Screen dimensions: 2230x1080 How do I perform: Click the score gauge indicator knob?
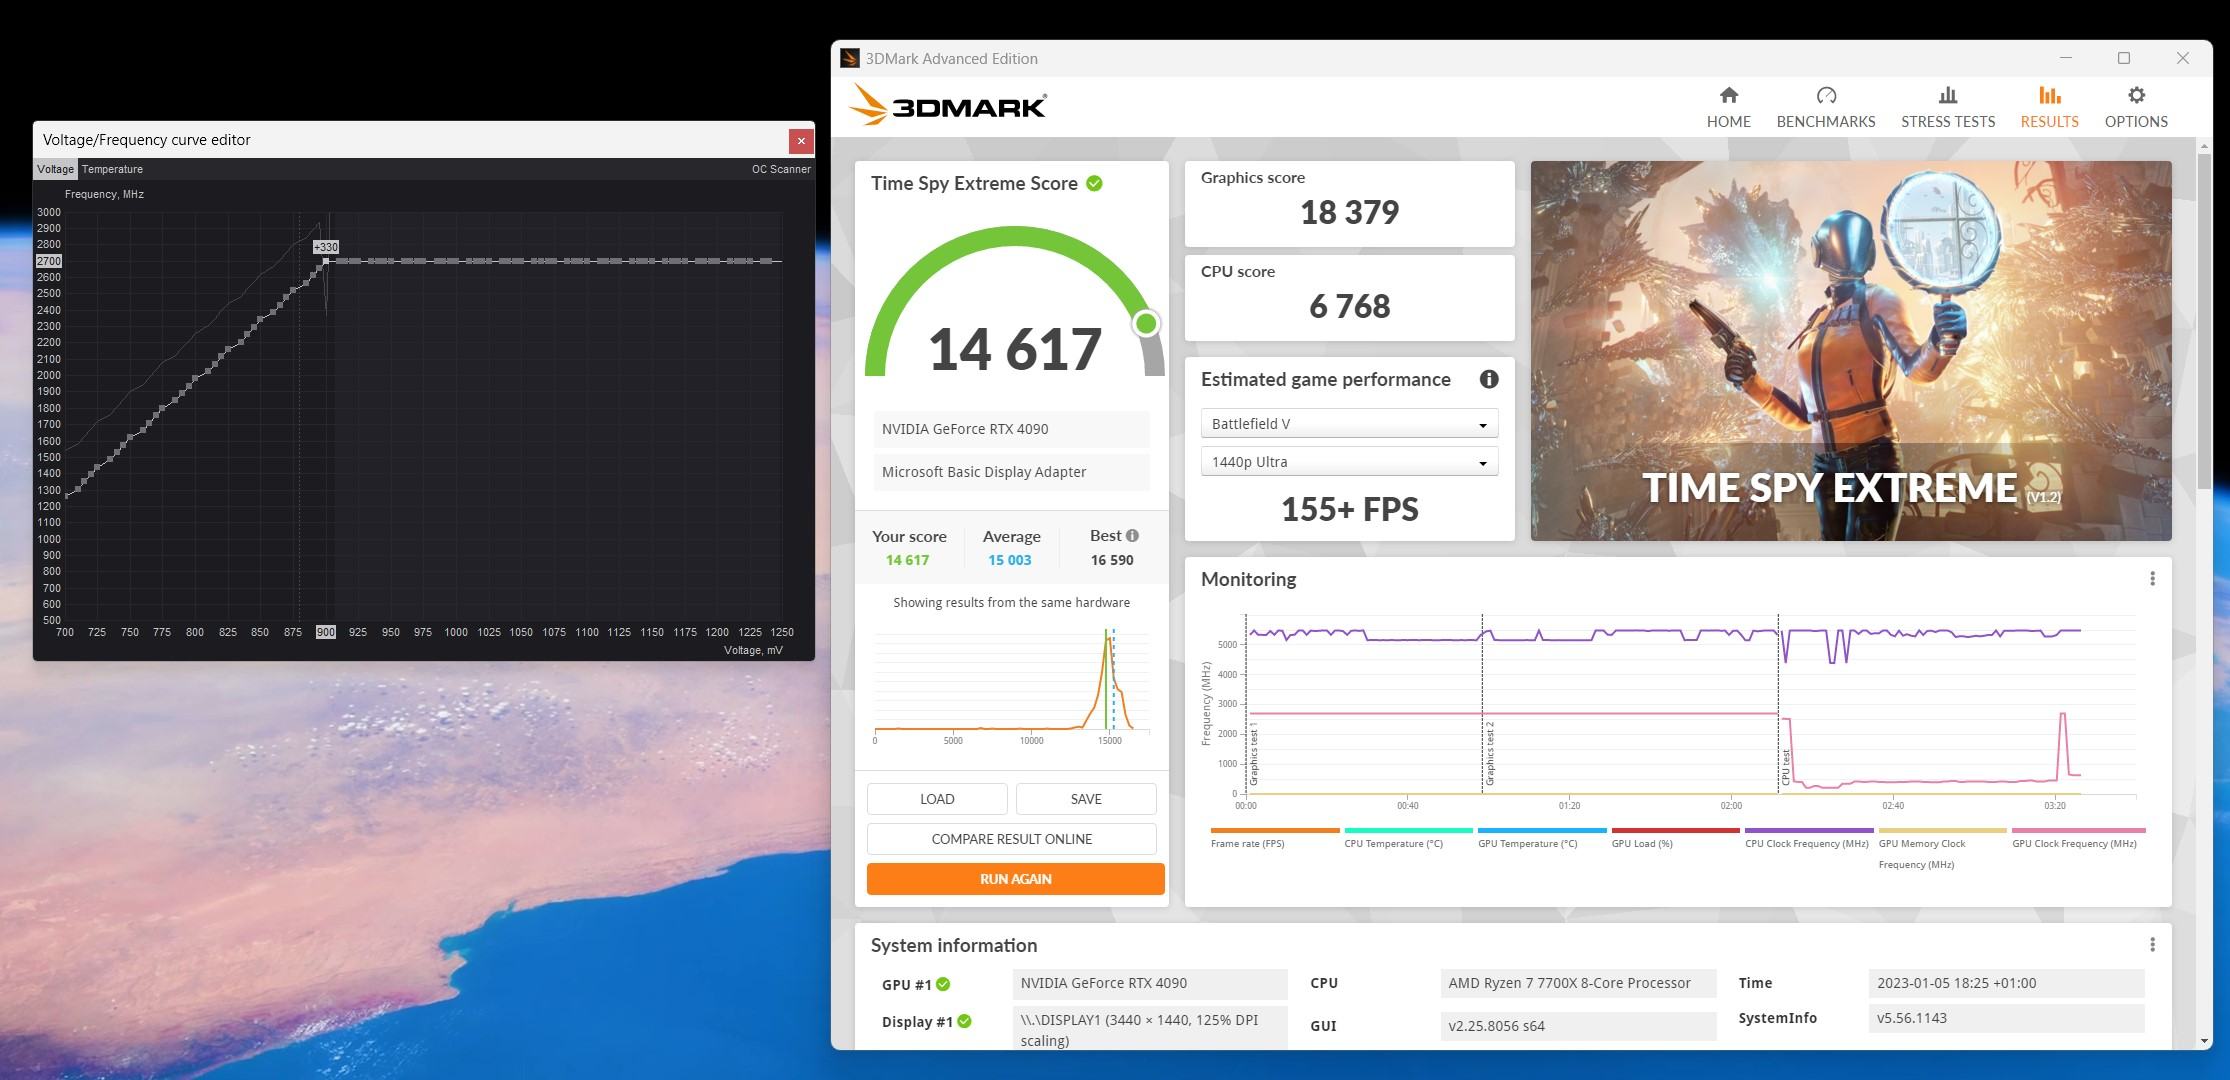point(1146,323)
